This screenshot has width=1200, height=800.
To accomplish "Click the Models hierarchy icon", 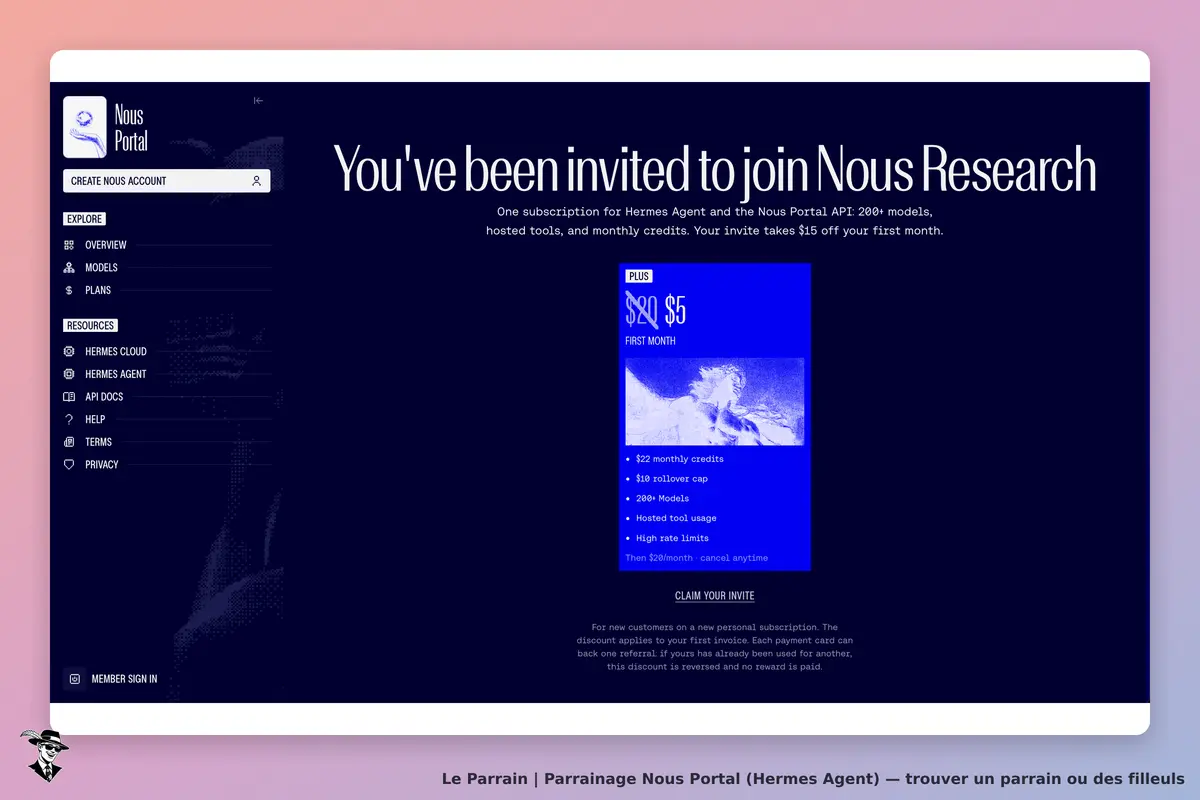I will [x=69, y=268].
